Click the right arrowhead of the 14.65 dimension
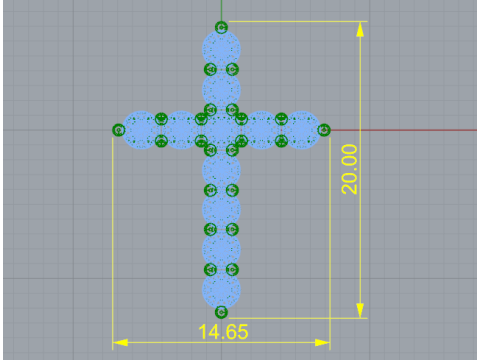This screenshot has width=480, height=360. tap(322, 342)
